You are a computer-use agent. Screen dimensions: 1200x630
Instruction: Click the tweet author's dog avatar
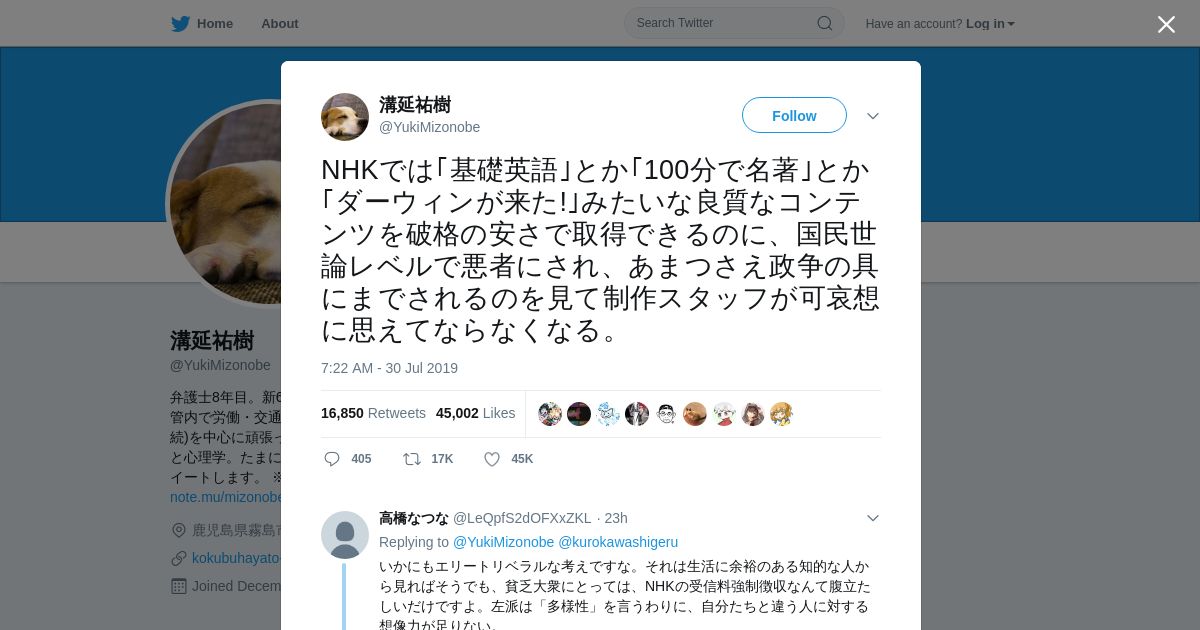tap(345, 117)
